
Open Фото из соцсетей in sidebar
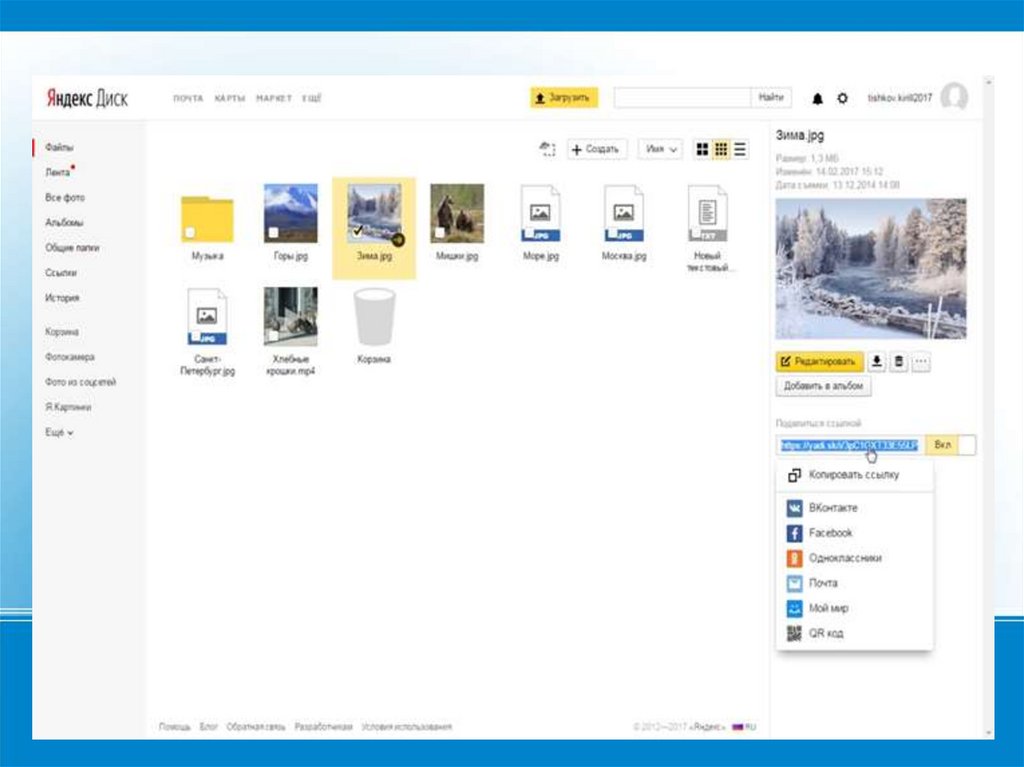click(x=80, y=382)
